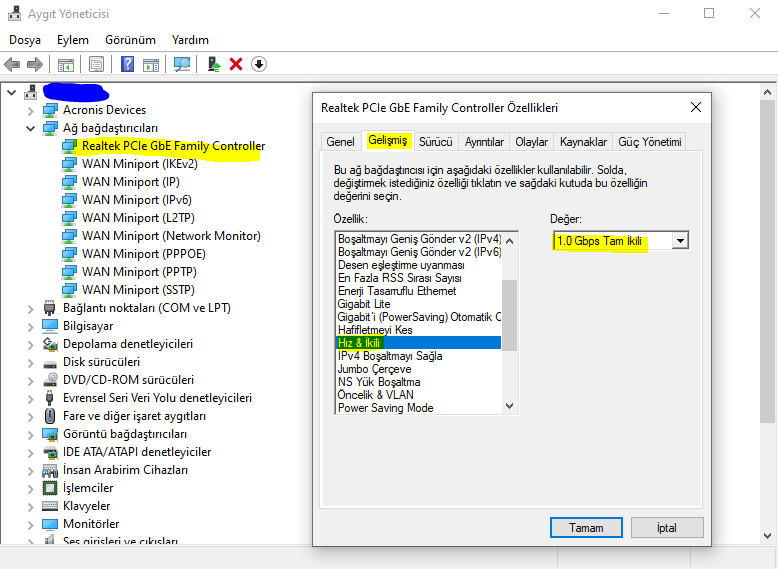Select the Jumbo Çerçeve property
778x569 pixels.
tap(374, 369)
